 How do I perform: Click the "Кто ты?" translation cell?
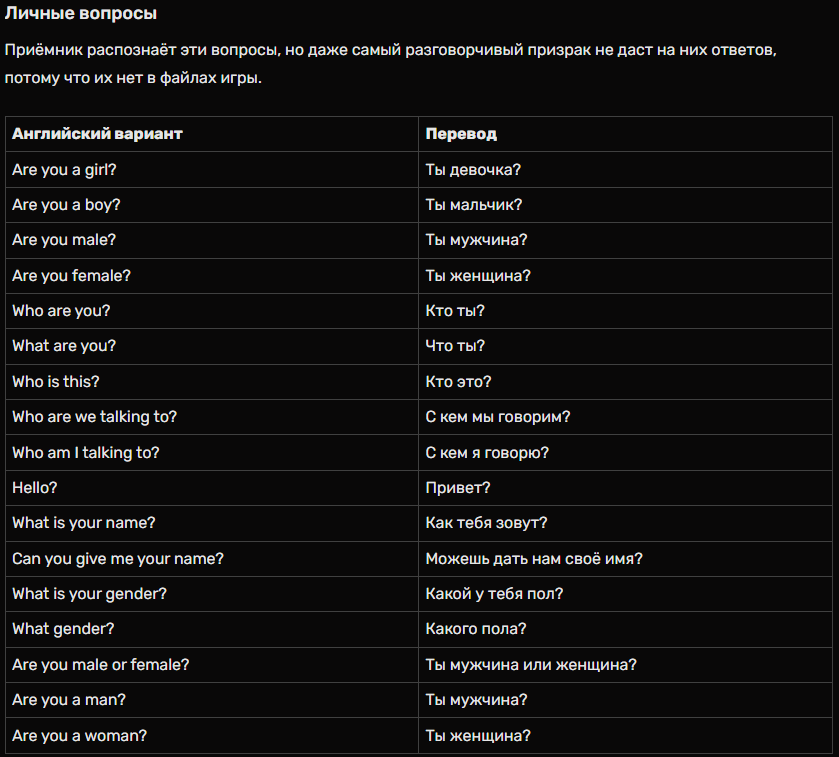click(455, 311)
